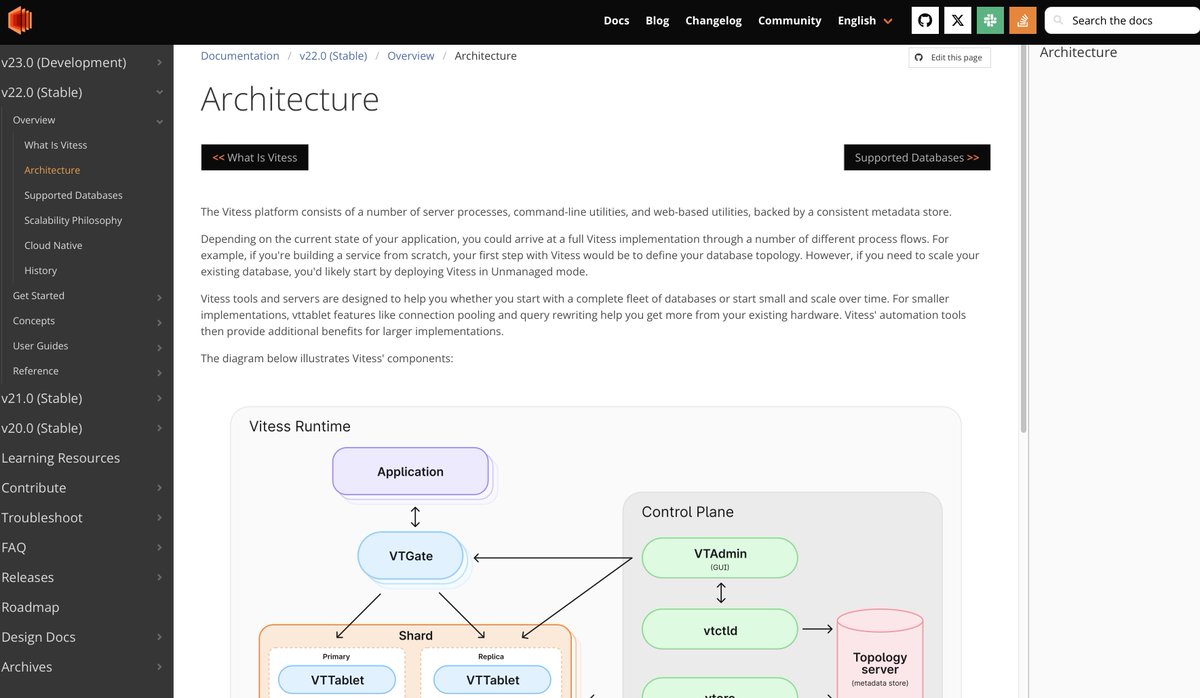Collapse the Overview section chevron
This screenshot has width=1200, height=698.
tap(159, 122)
